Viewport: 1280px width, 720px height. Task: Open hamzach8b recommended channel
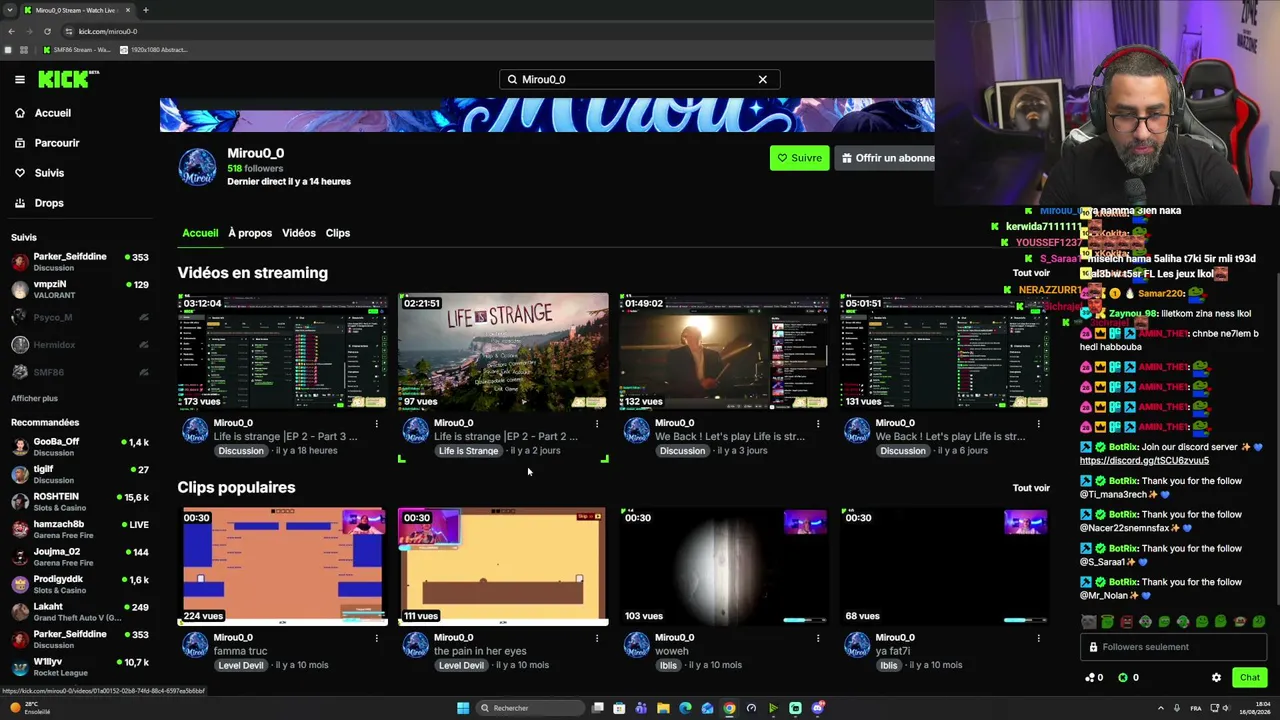pos(80,529)
